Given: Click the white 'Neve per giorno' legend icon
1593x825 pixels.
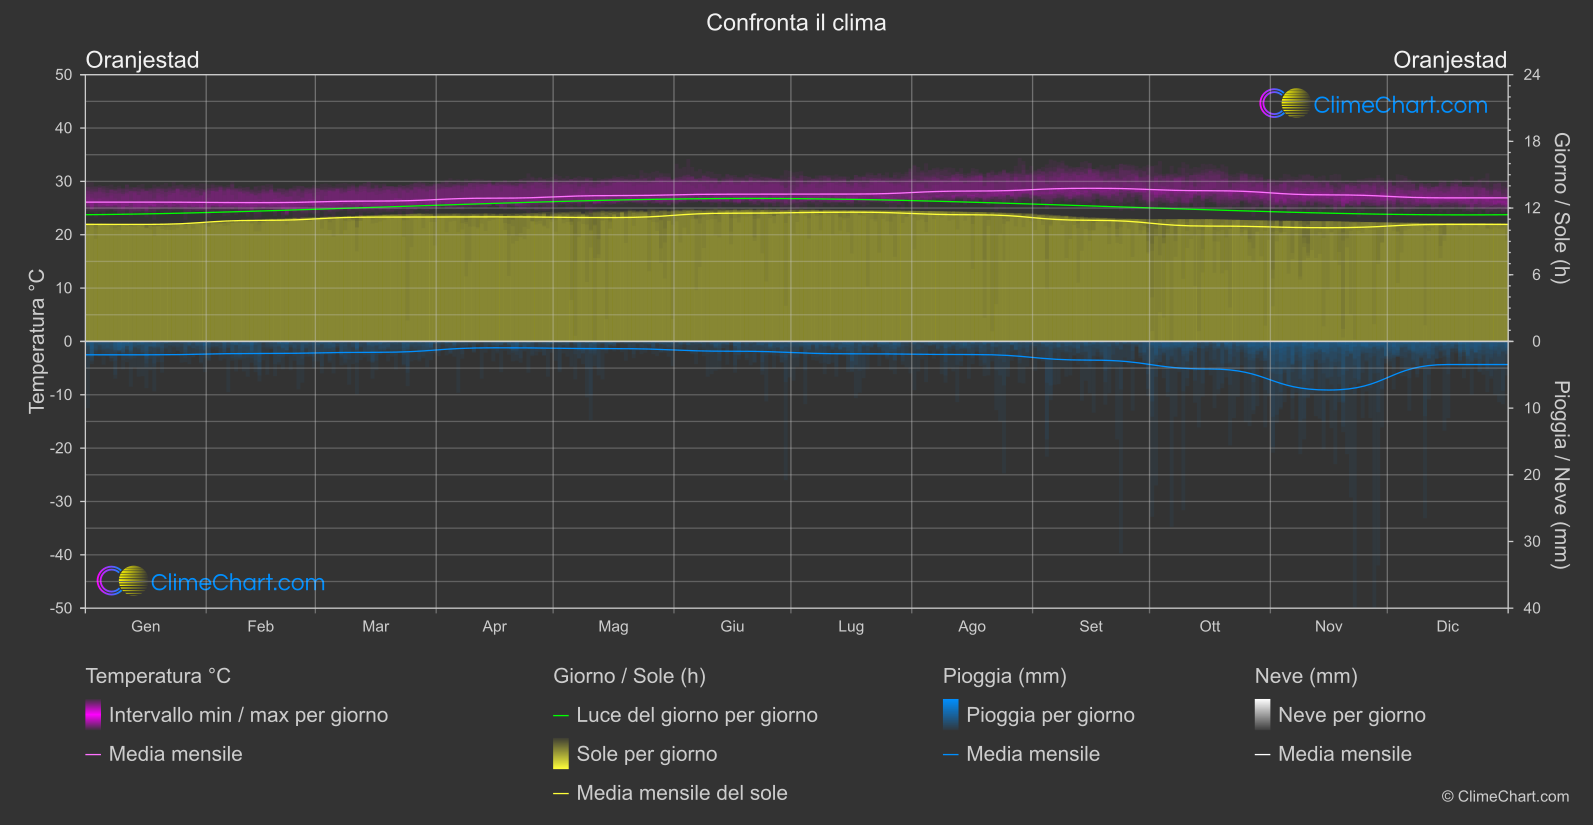Looking at the screenshot, I should point(1262,715).
